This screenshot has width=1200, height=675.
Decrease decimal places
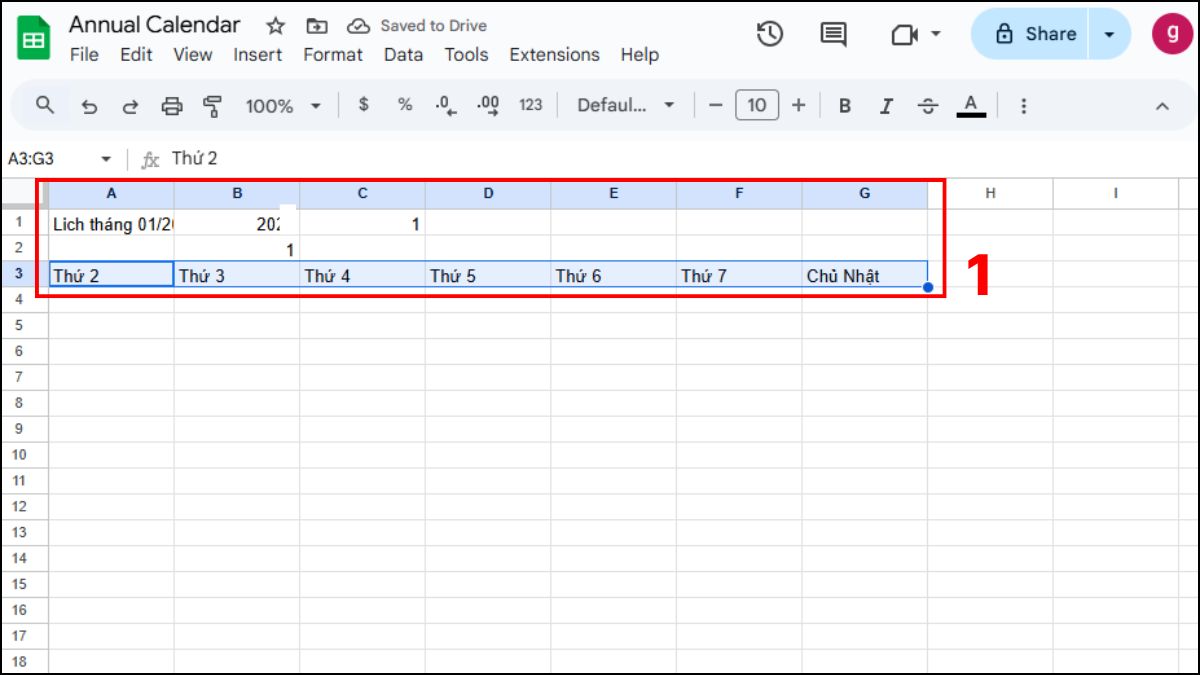[445, 105]
